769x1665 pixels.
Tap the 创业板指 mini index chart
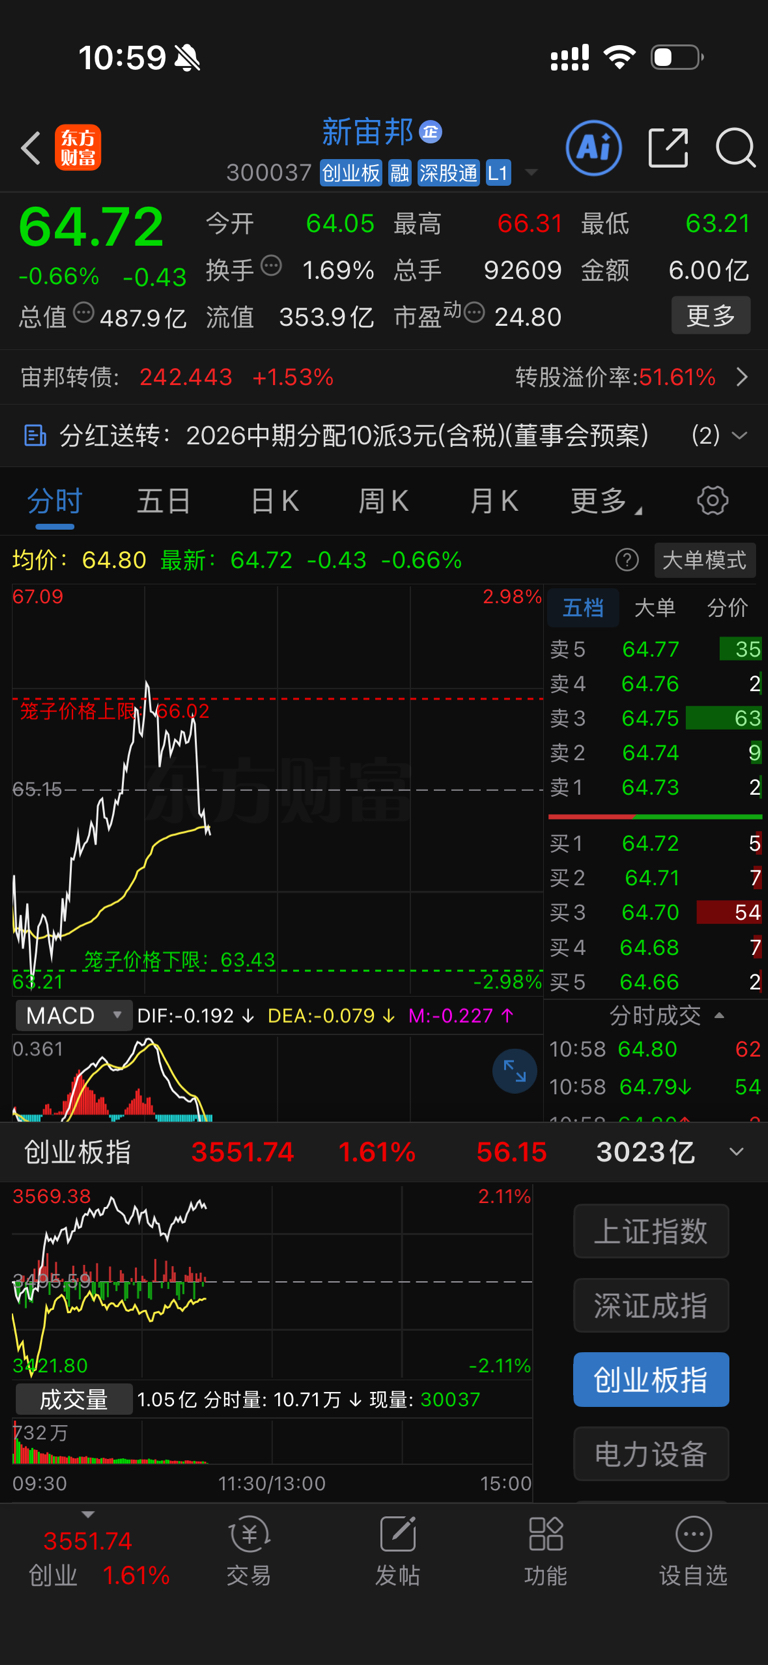click(272, 1281)
